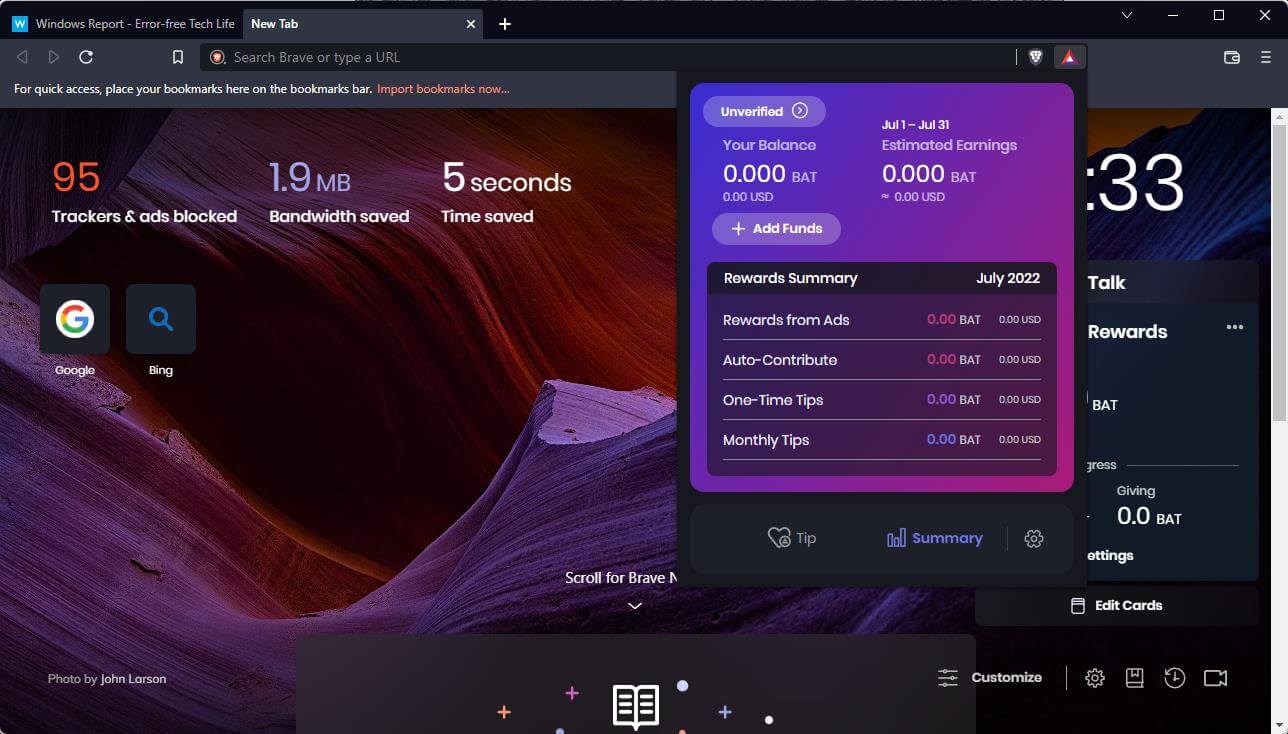Viewport: 1288px width, 734px height.
Task: Start Brave Talk with the video camera icon
Action: (x=1215, y=678)
